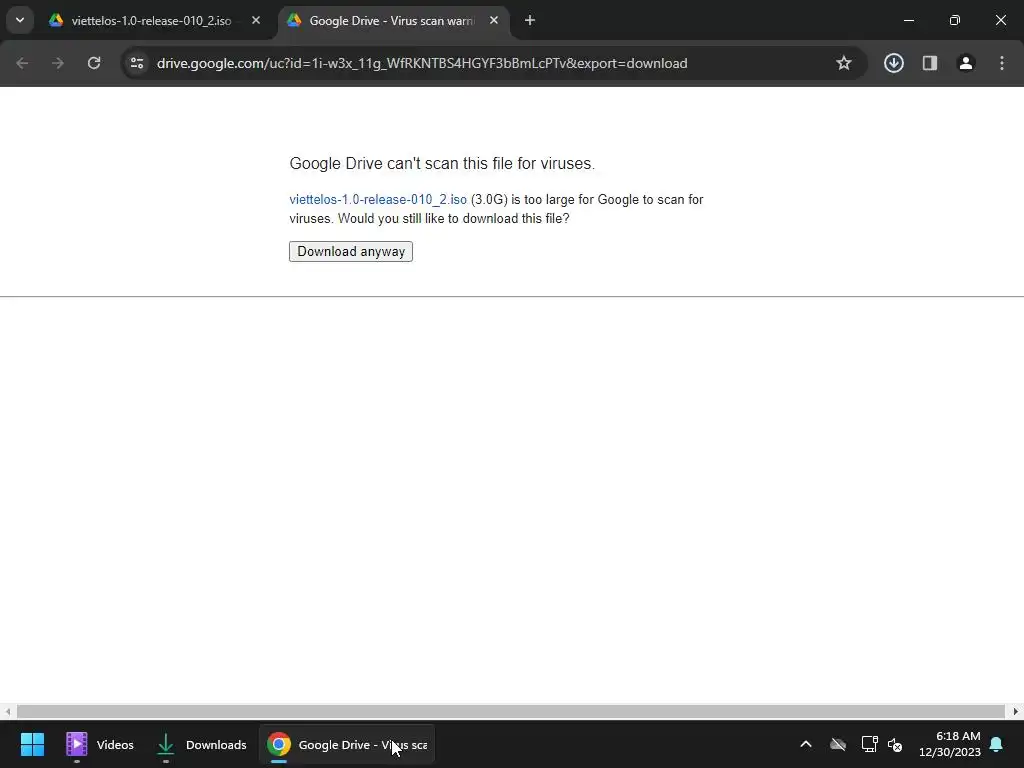
Task: Close the Google Drive virus scan tab
Action: pos(494,21)
